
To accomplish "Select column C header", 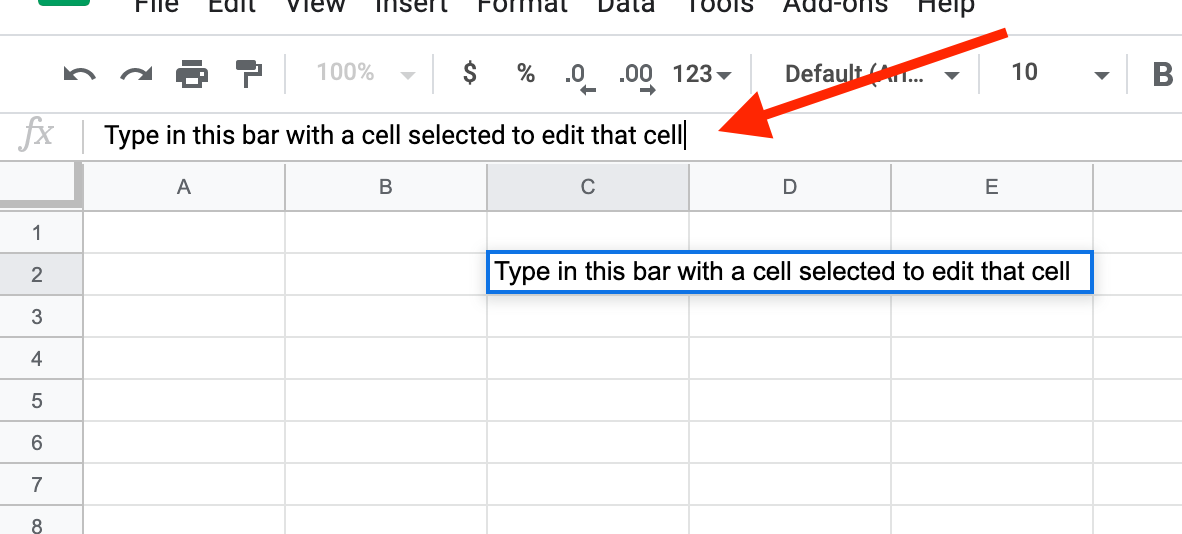I will pyautogui.click(x=588, y=187).
